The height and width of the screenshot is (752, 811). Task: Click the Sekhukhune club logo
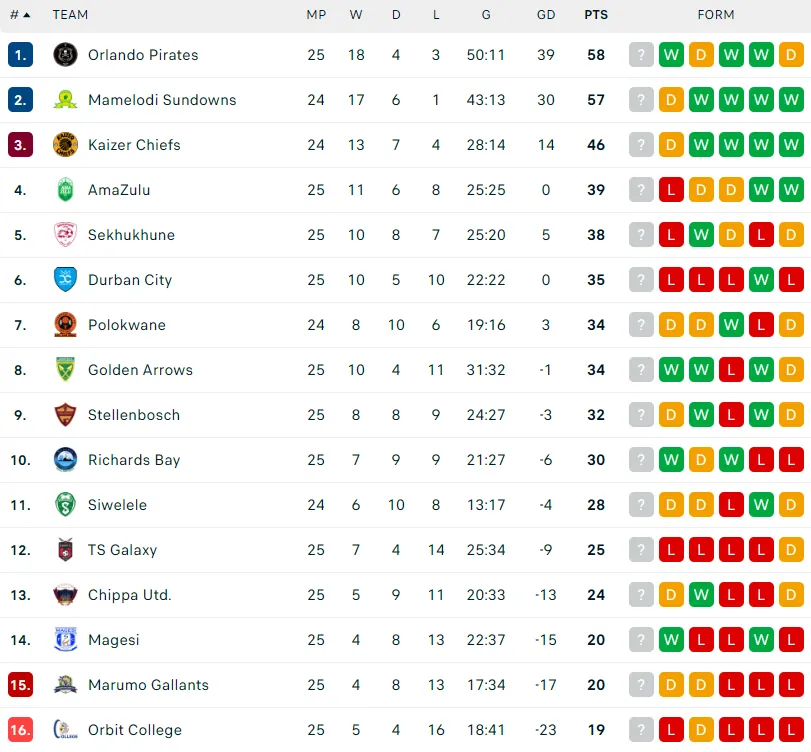point(65,235)
